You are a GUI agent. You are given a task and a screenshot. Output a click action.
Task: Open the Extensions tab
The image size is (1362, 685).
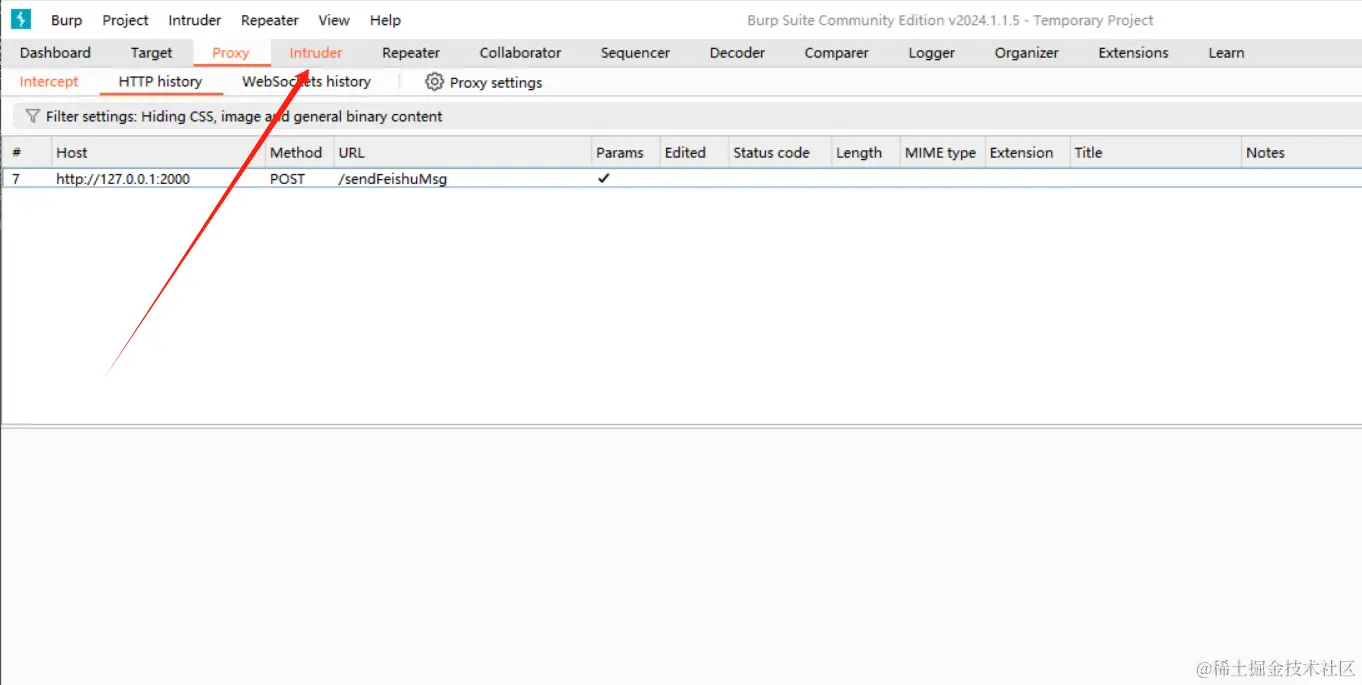tap(1133, 53)
